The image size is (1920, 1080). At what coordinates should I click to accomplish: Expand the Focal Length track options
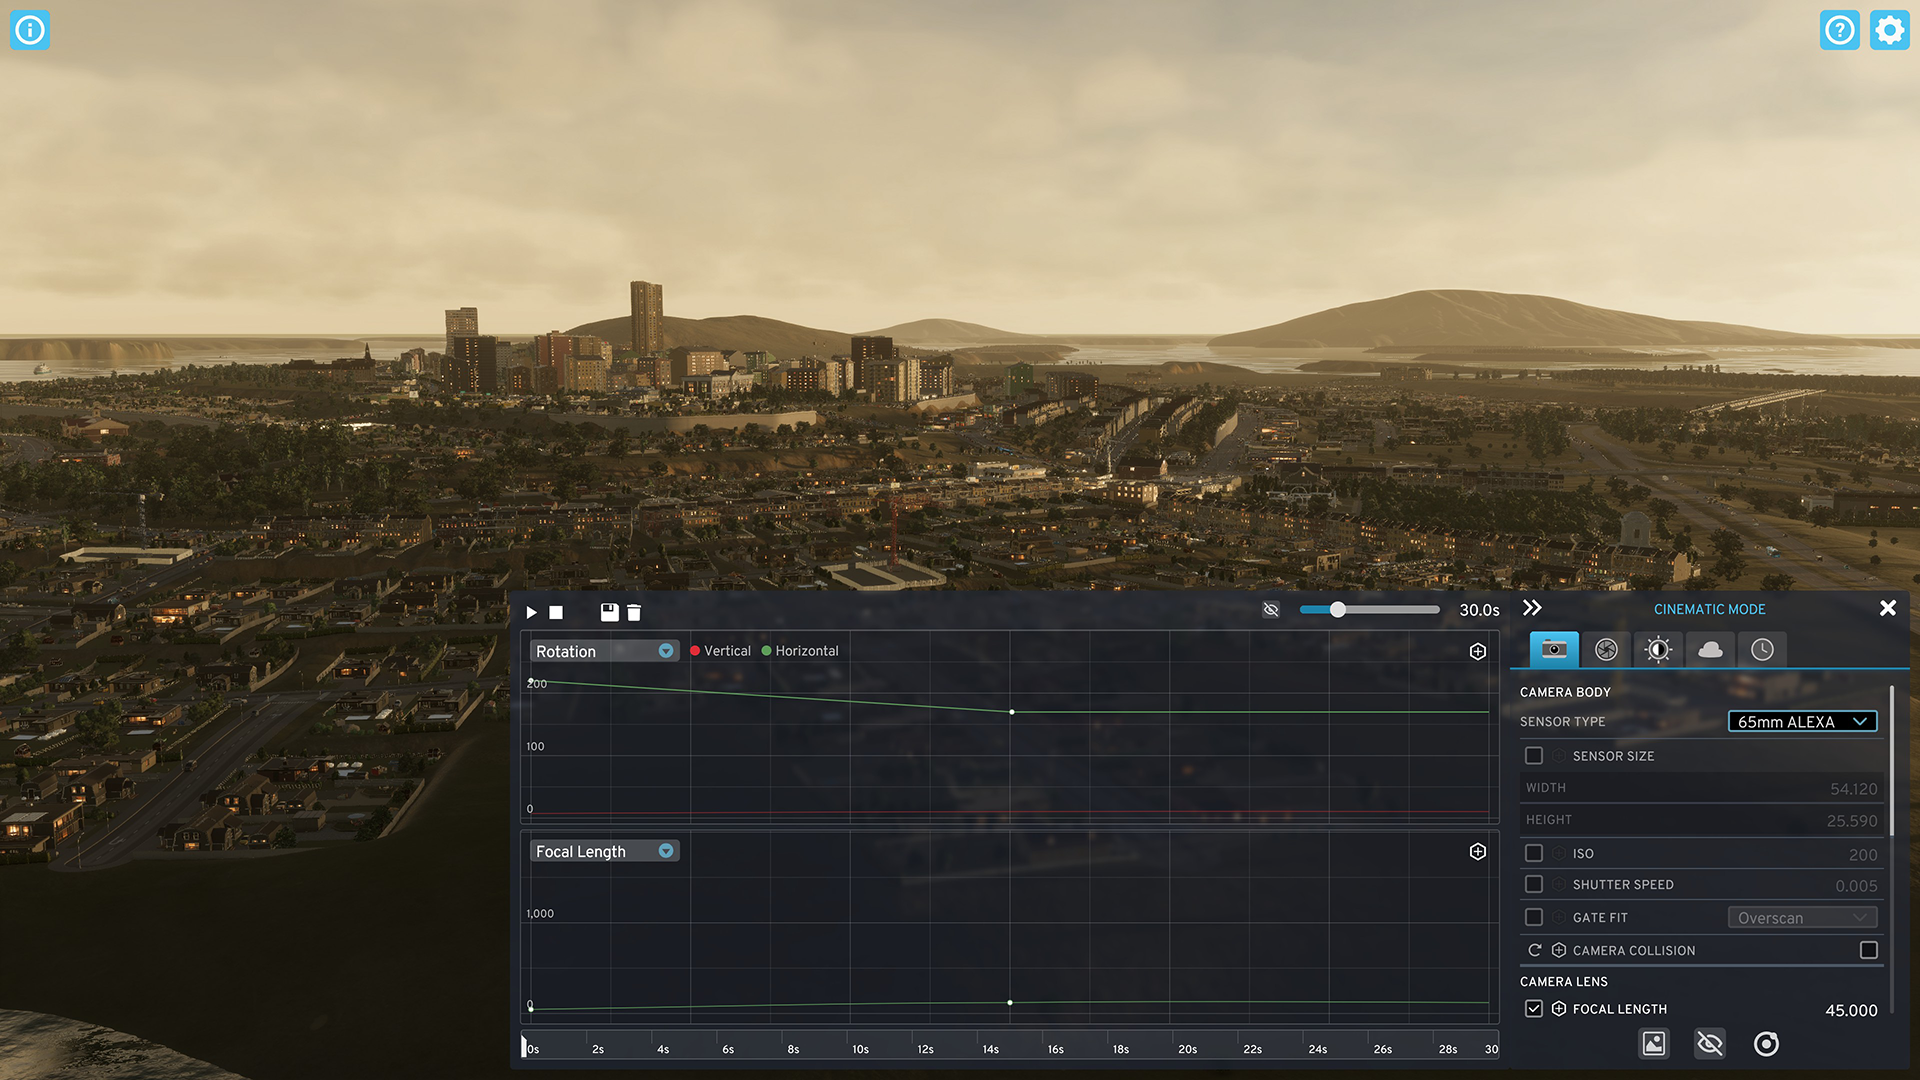click(666, 851)
